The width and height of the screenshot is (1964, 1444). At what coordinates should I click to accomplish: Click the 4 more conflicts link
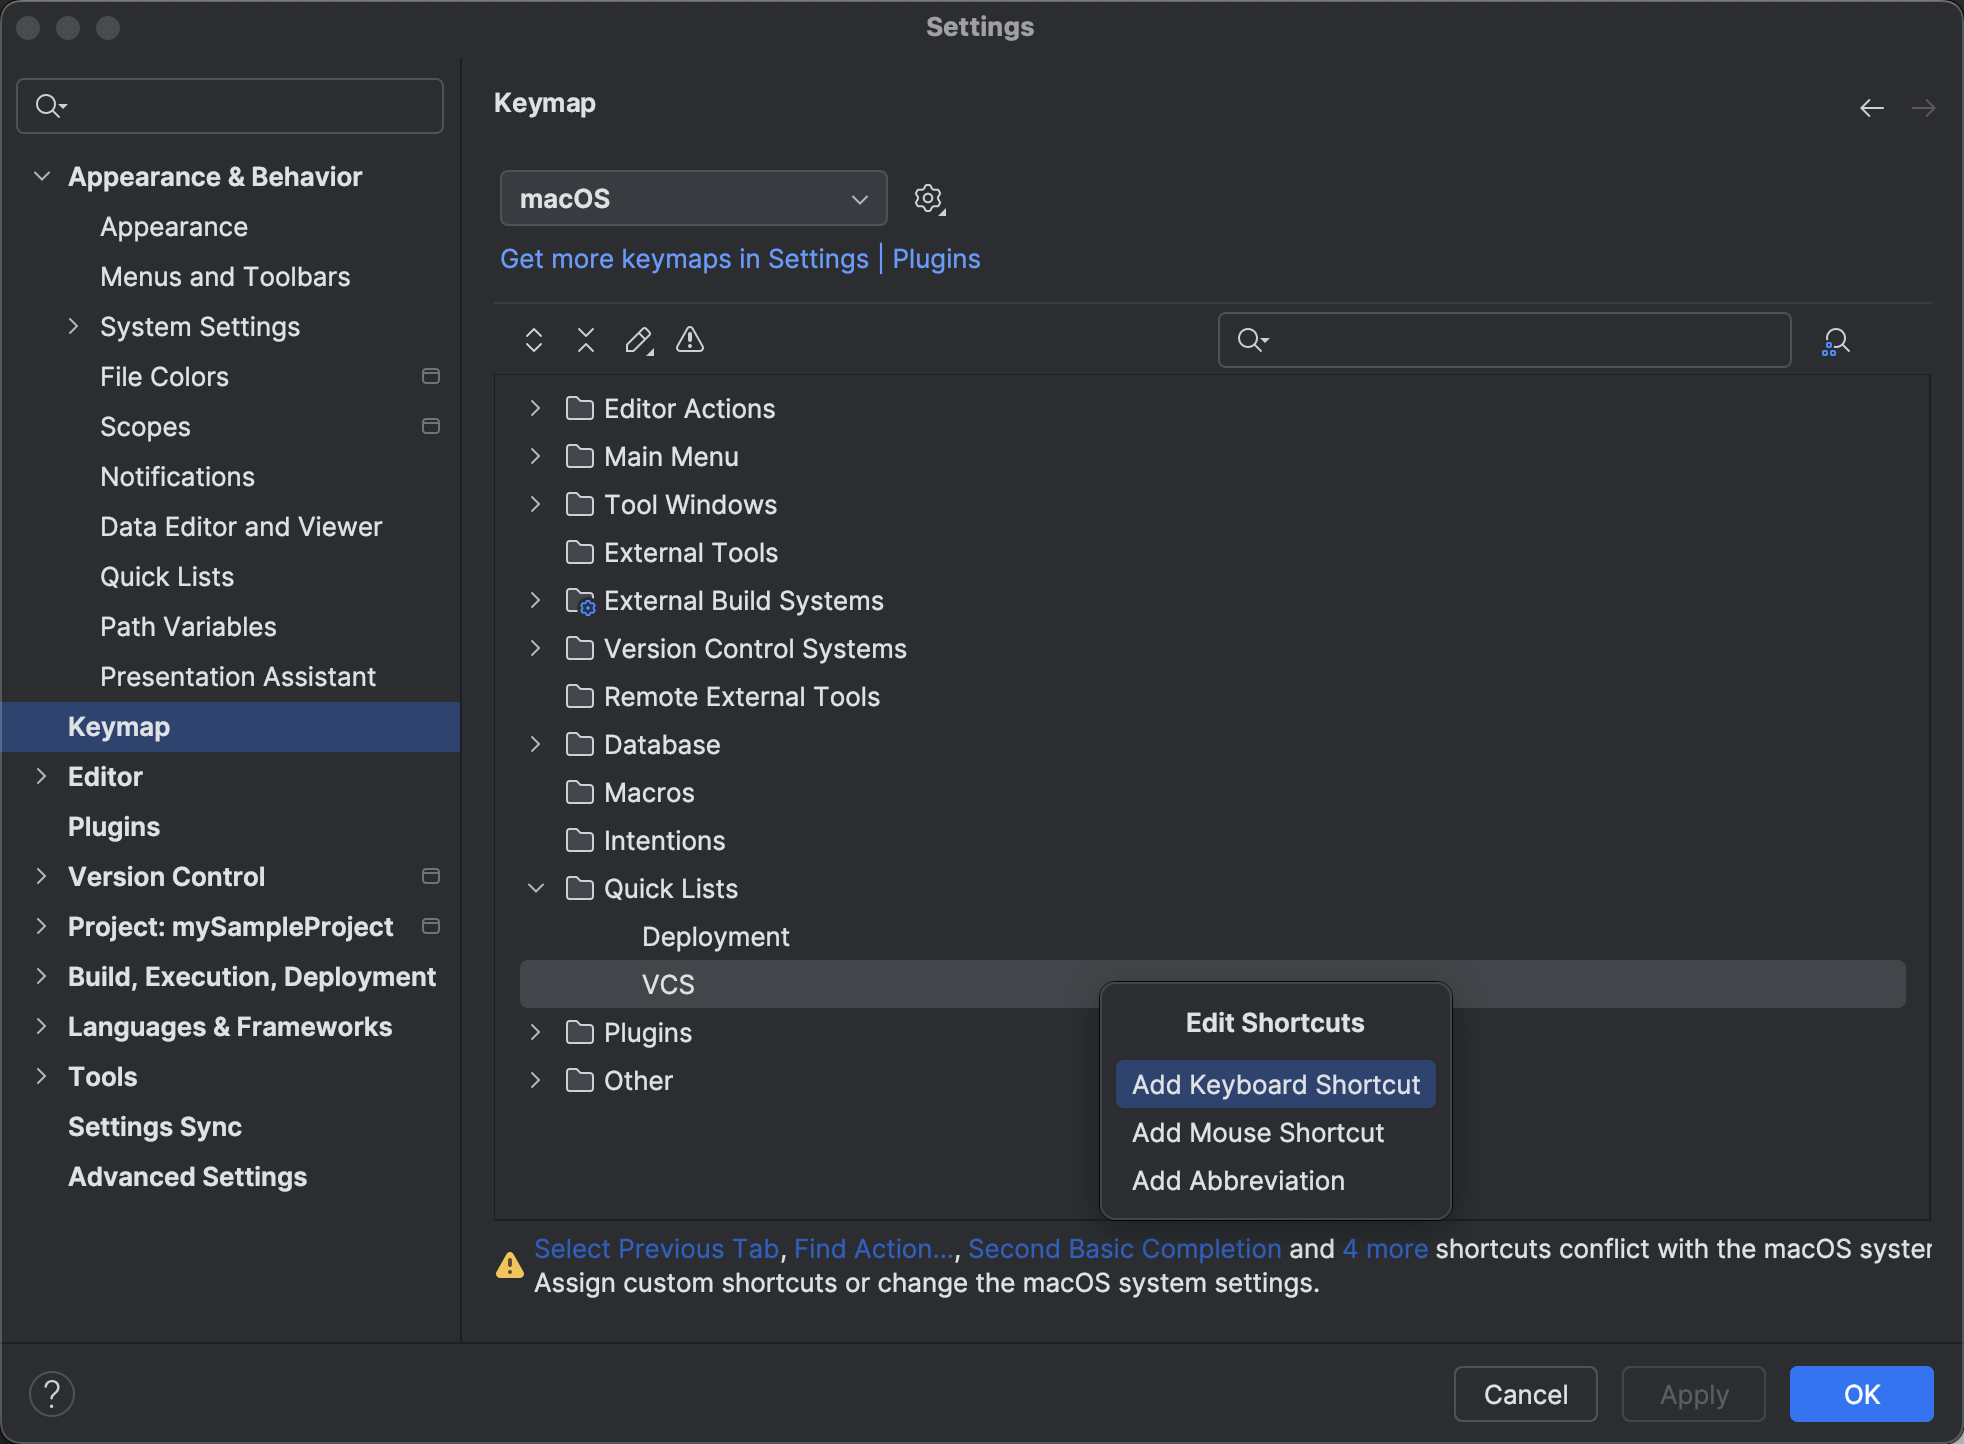click(1386, 1248)
